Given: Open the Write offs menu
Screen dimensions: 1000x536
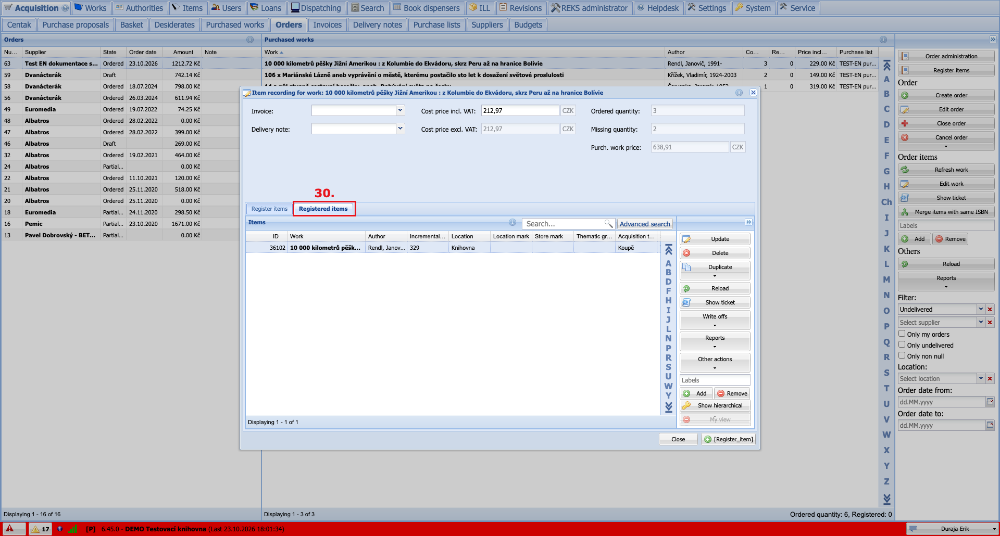Looking at the screenshot, I should pos(714,320).
